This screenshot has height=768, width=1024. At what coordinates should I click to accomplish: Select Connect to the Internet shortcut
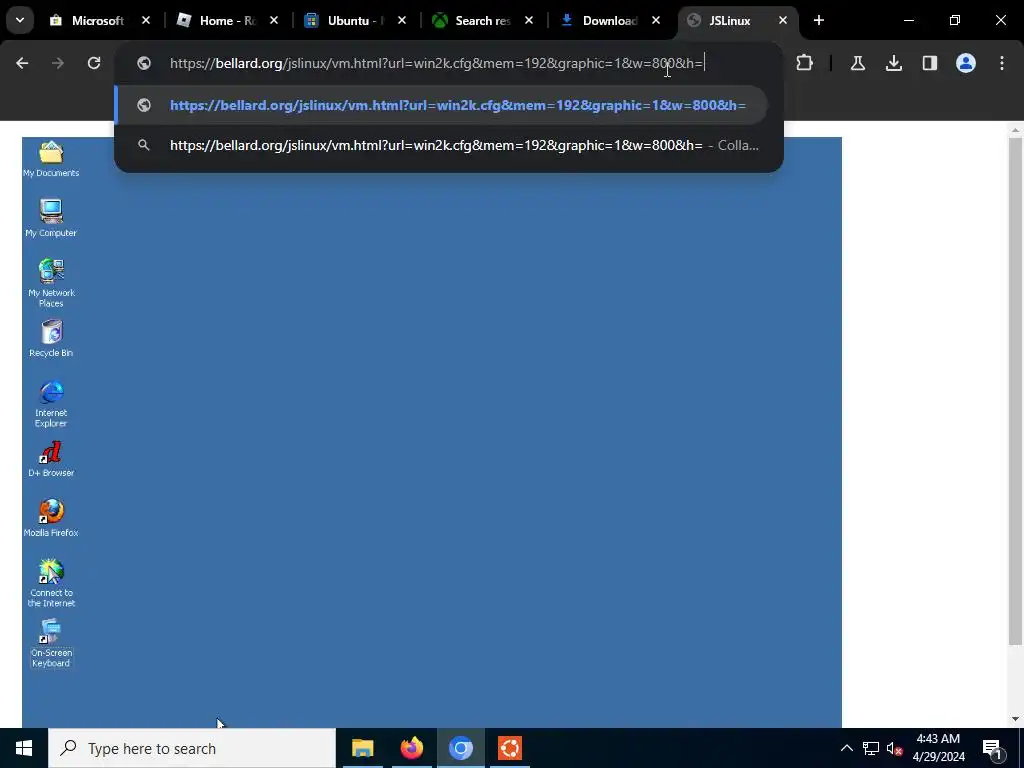click(51, 583)
